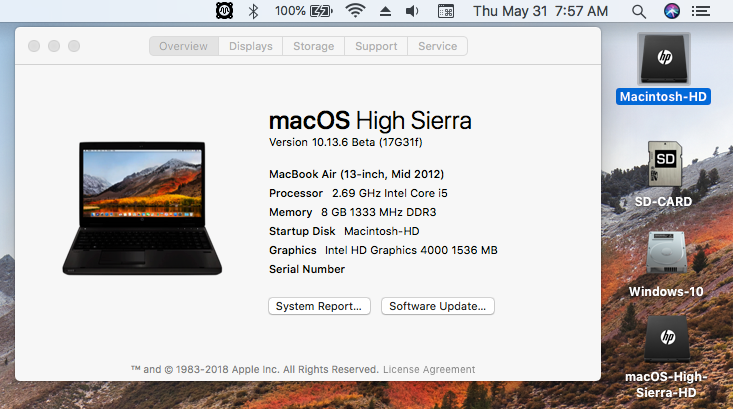The width and height of the screenshot is (733, 409).
Task: Open the keyboard viewer menu icon
Action: 446,11
